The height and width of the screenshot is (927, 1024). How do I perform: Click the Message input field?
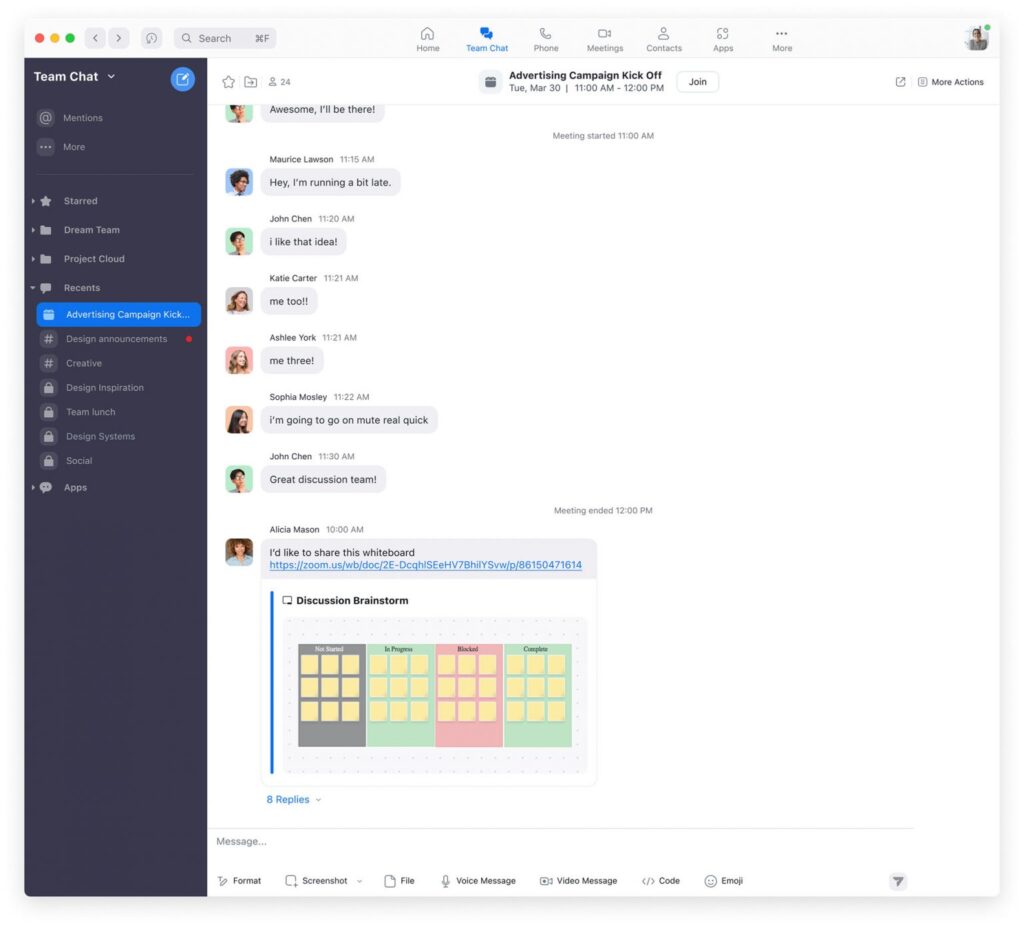click(x=560, y=842)
